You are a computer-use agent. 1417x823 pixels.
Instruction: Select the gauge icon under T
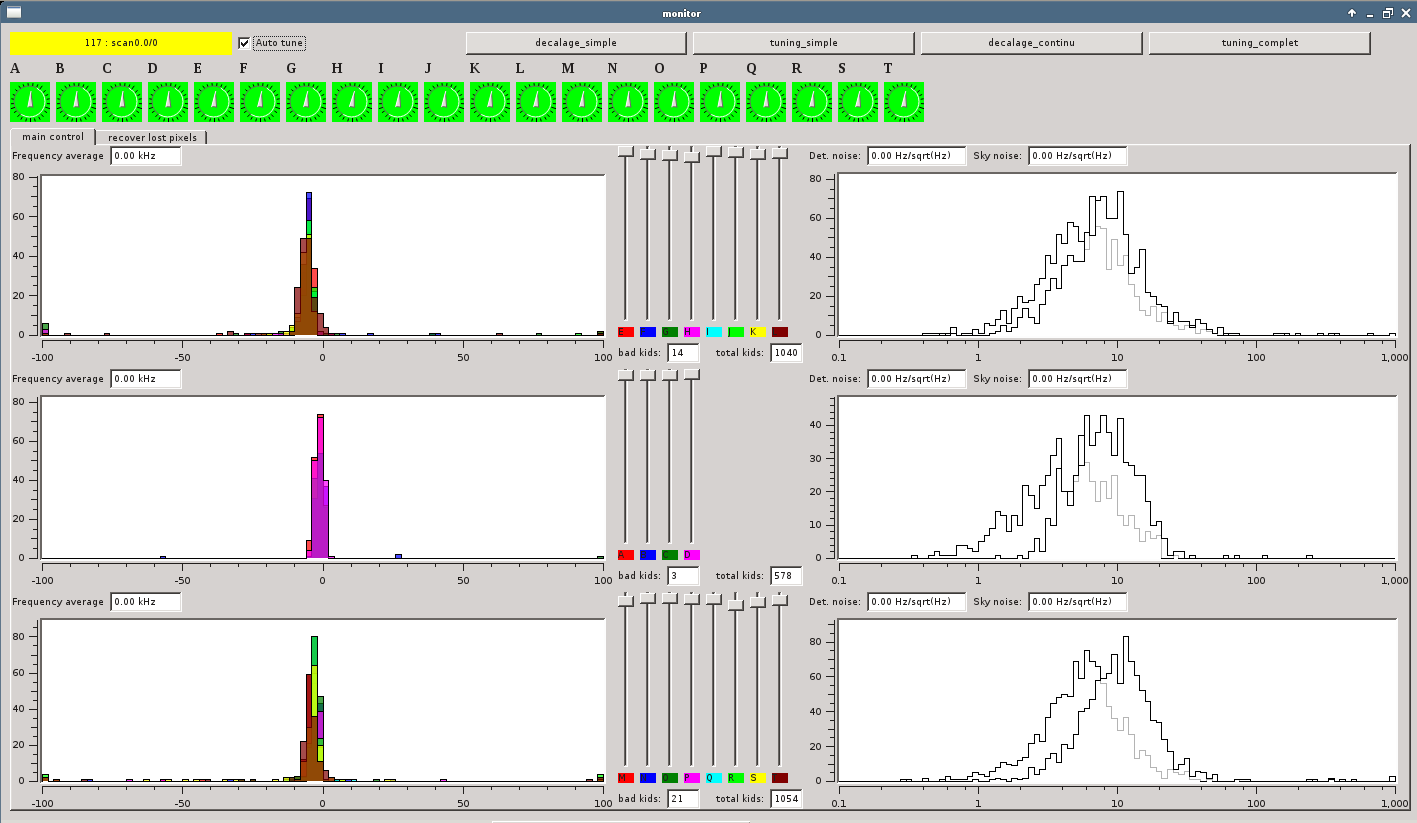pos(904,102)
